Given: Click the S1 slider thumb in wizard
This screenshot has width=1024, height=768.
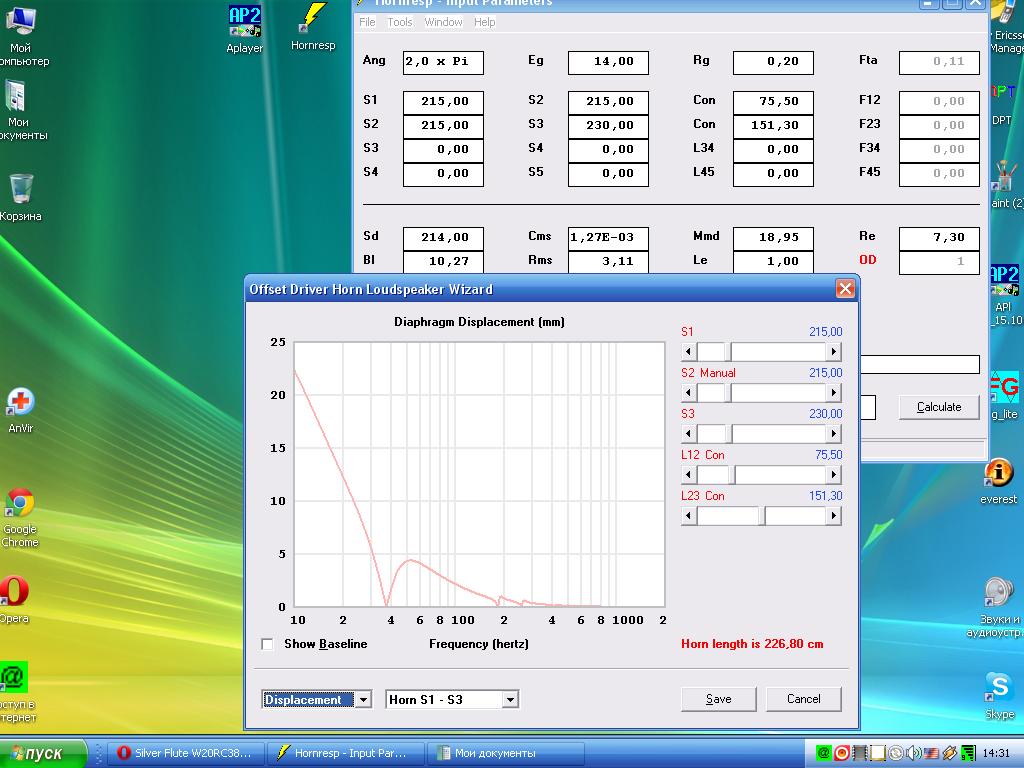Looking at the screenshot, I should pos(728,352).
